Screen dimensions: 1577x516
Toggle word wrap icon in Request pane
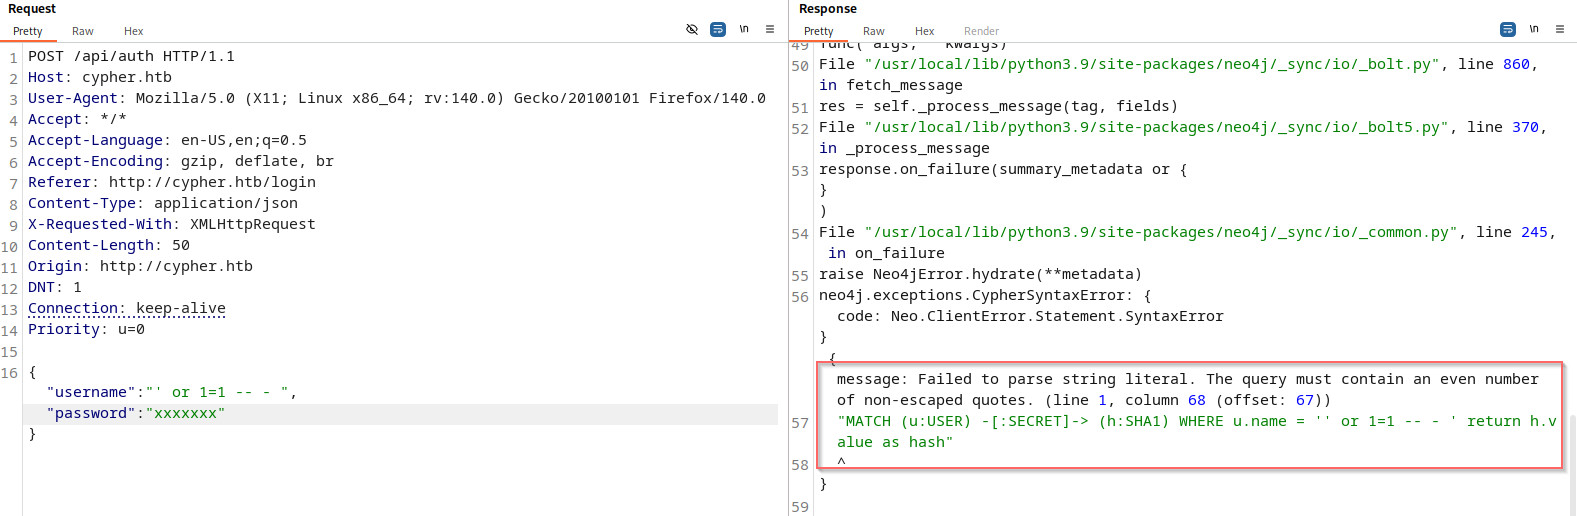pyautogui.click(x=718, y=29)
